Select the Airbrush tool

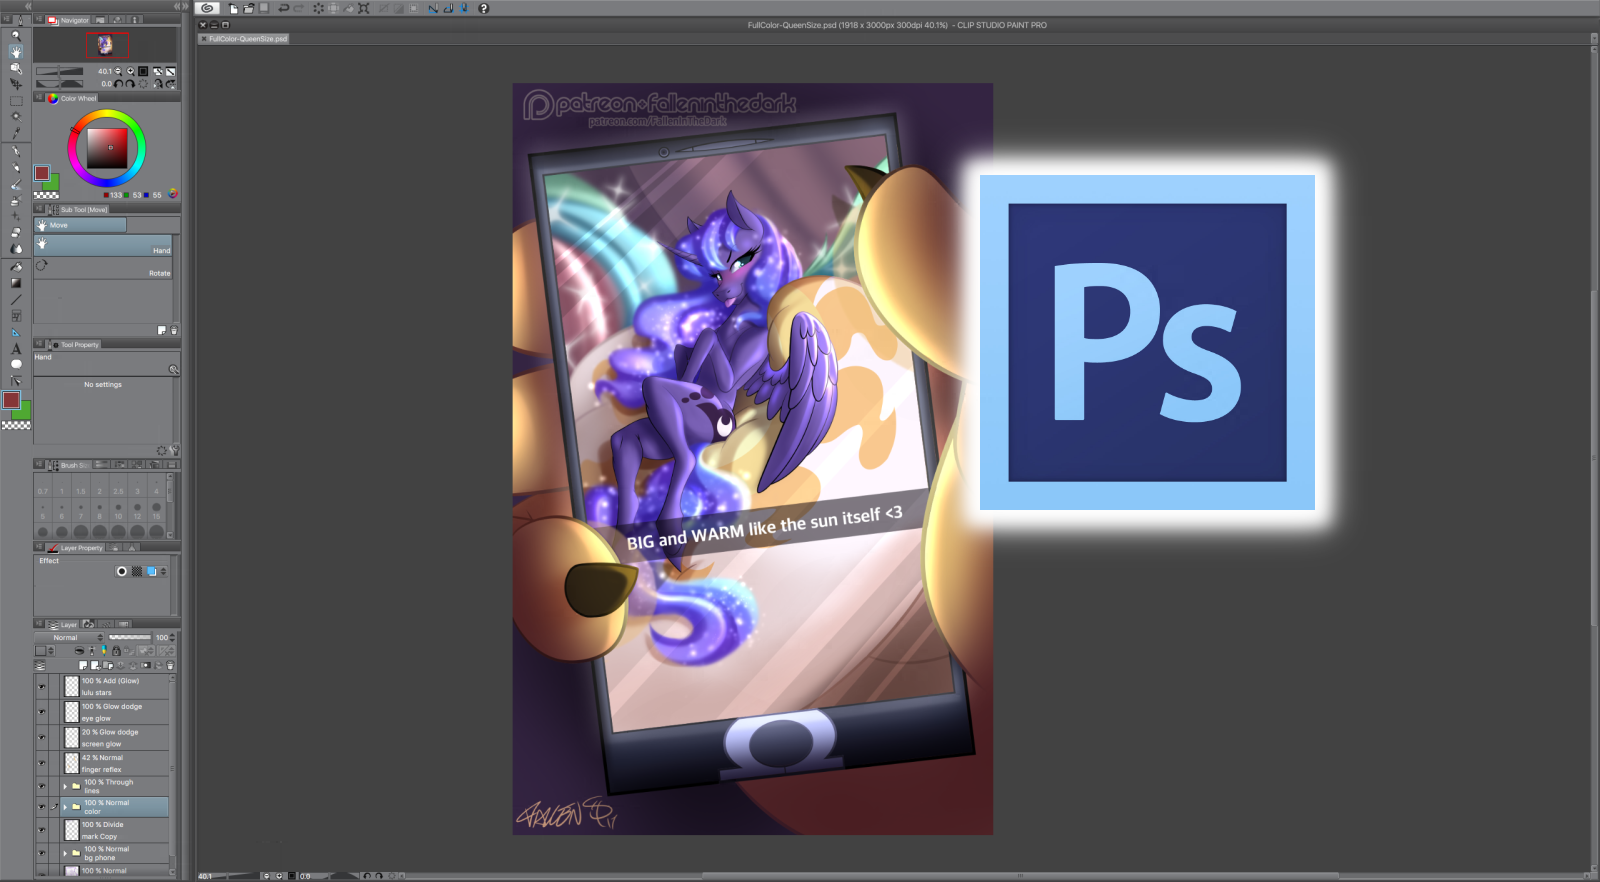(x=16, y=201)
